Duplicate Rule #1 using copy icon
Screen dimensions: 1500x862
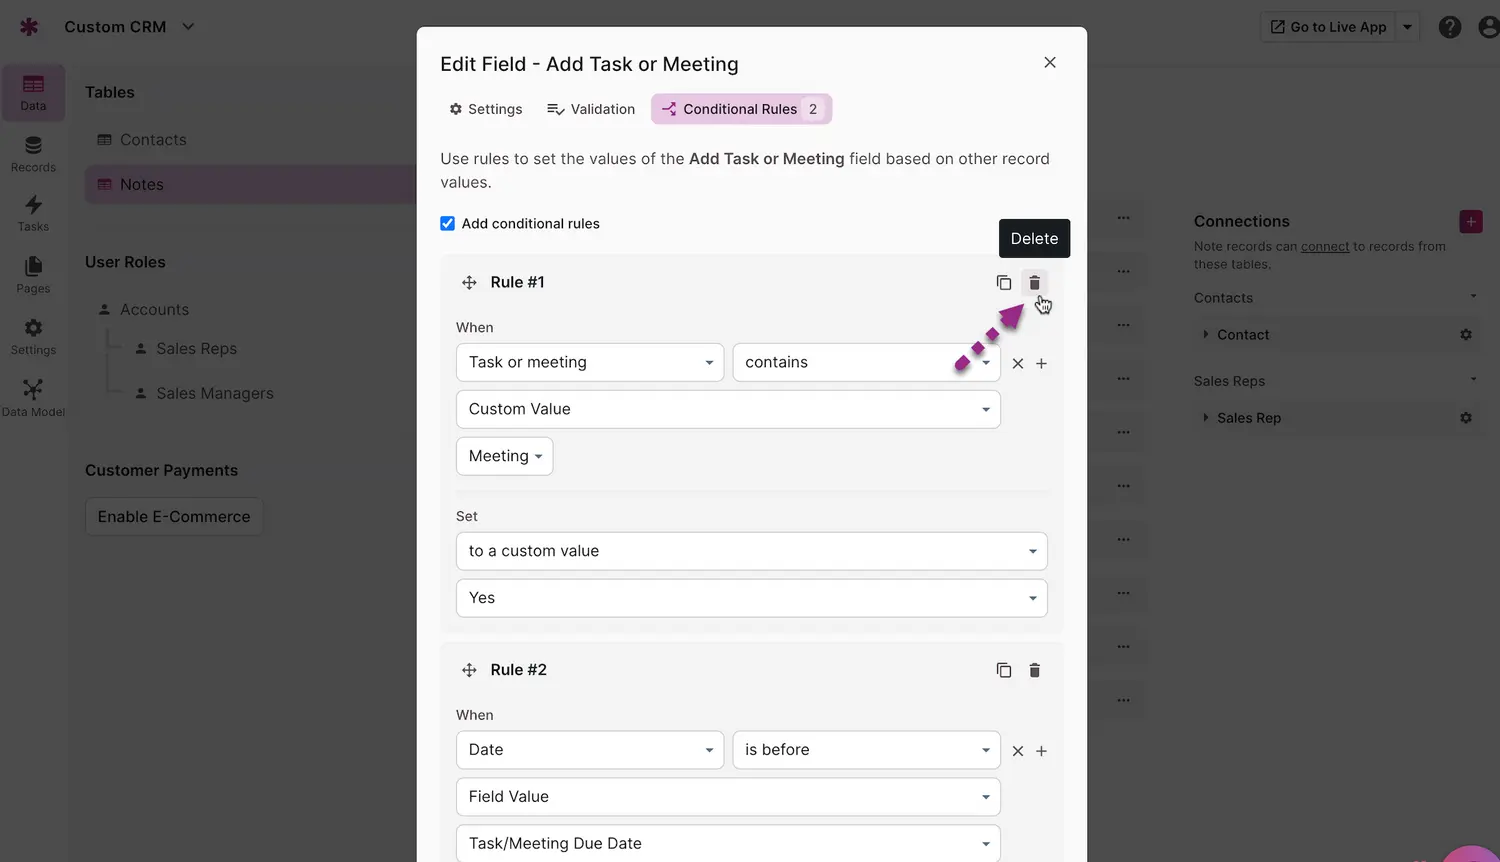[1004, 283]
